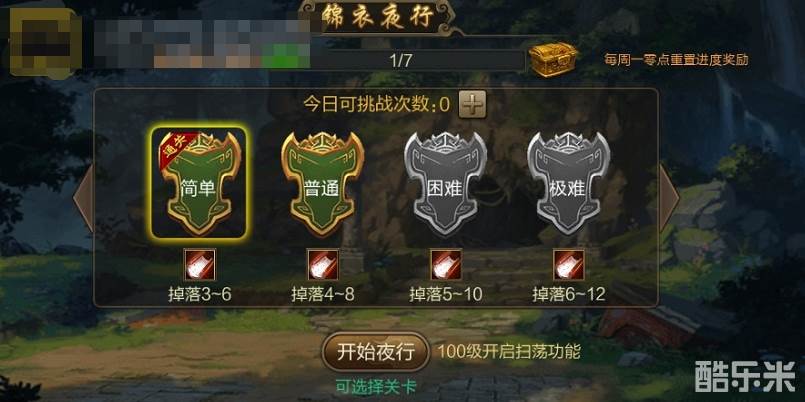Go to previous page with left arrow
Viewport: 805px width, 402px height.
pyautogui.click(x=83, y=198)
